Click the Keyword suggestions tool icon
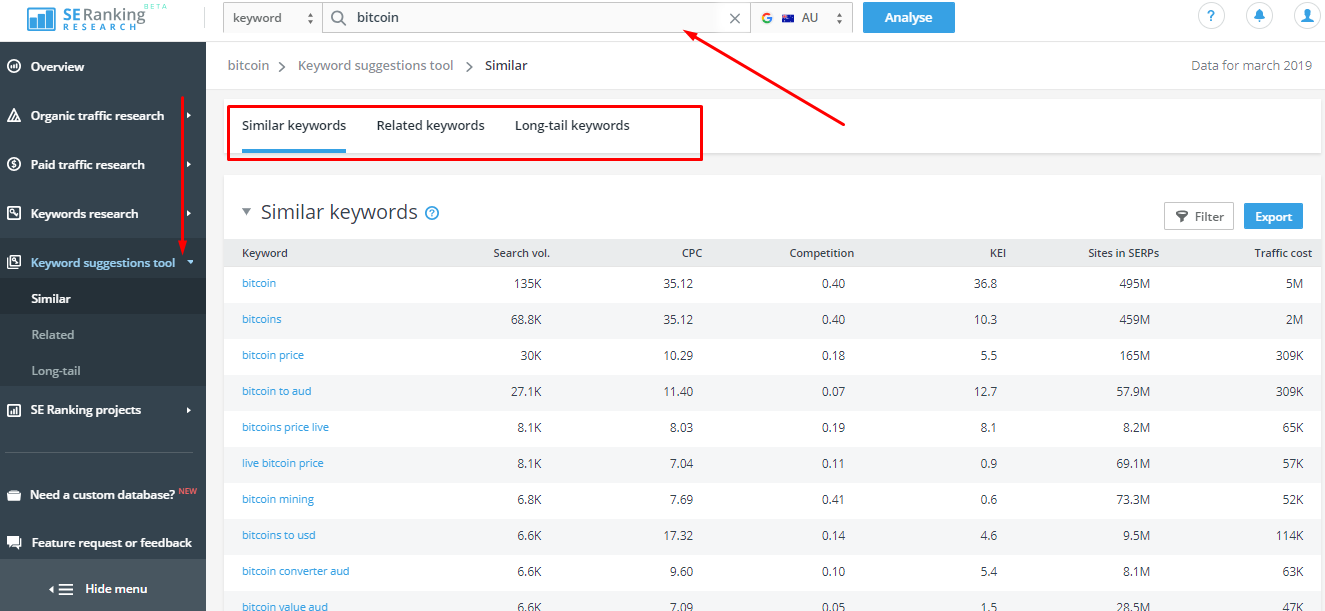1325x611 pixels. coord(14,263)
